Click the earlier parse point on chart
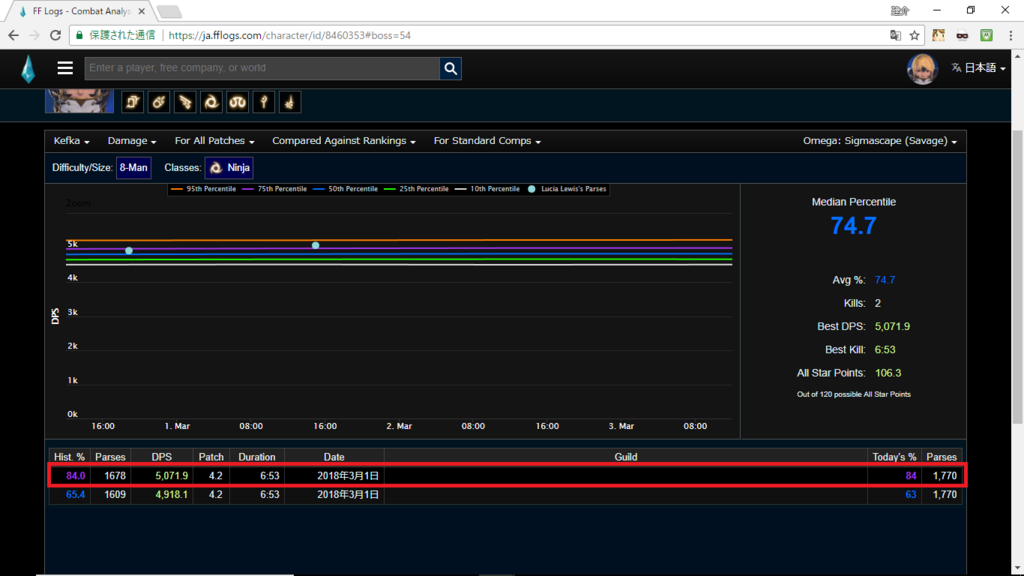 [x=129, y=251]
